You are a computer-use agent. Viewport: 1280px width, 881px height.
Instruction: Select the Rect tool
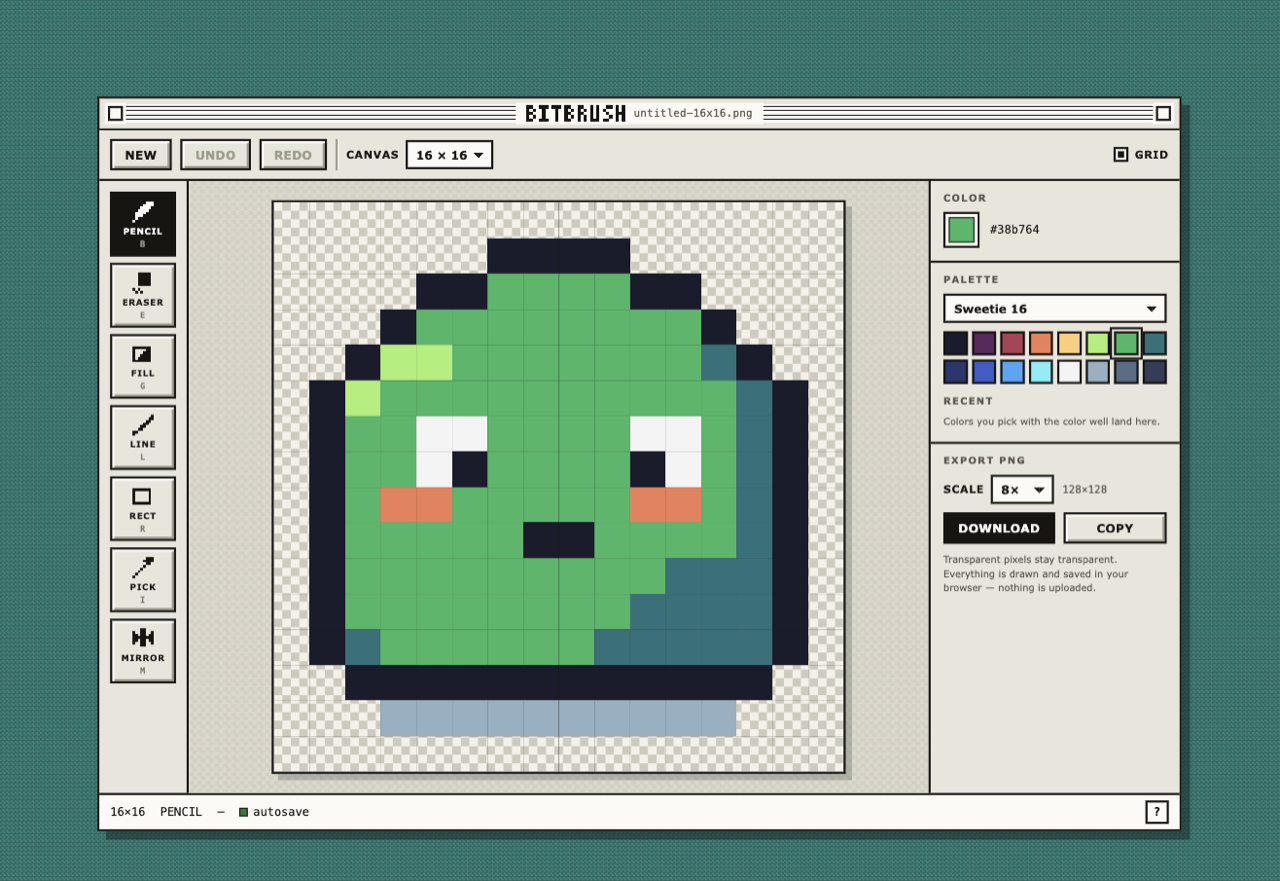[x=143, y=509]
